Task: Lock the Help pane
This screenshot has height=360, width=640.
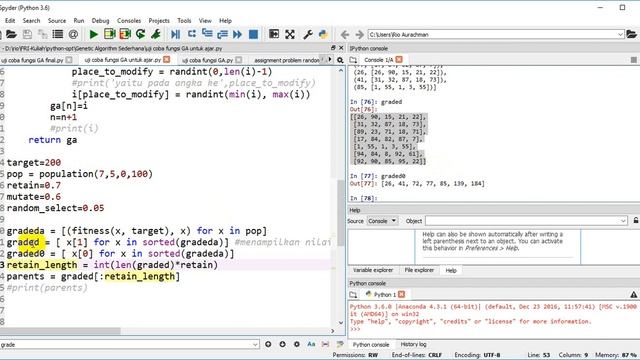Action: tap(636, 221)
